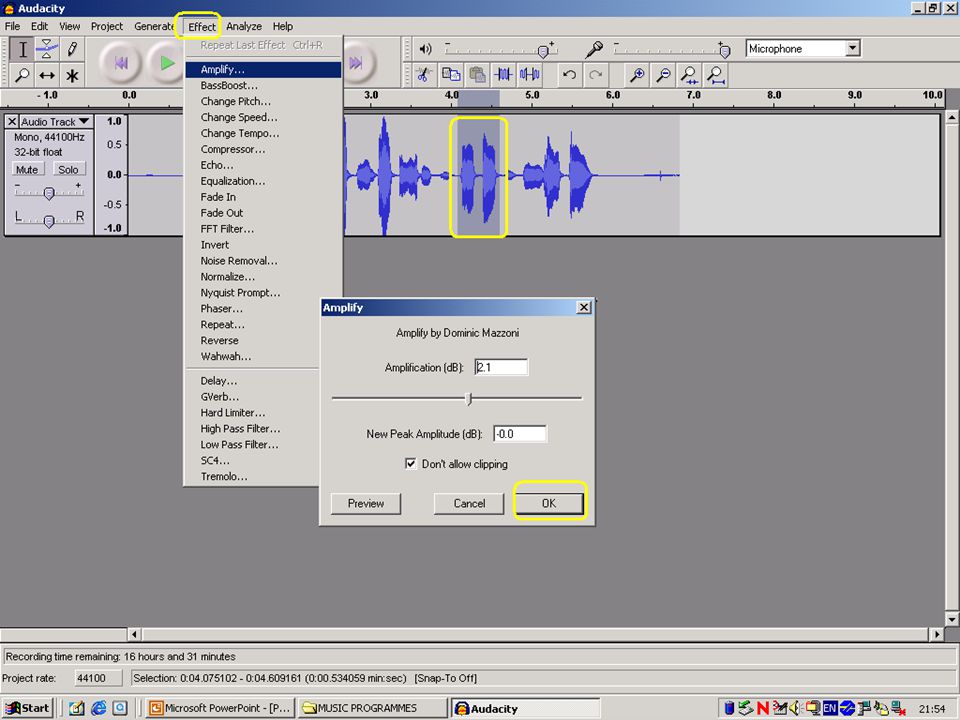This screenshot has height=720, width=960.
Task: Select the Selection (I-beam) tool
Action: [x=22, y=49]
